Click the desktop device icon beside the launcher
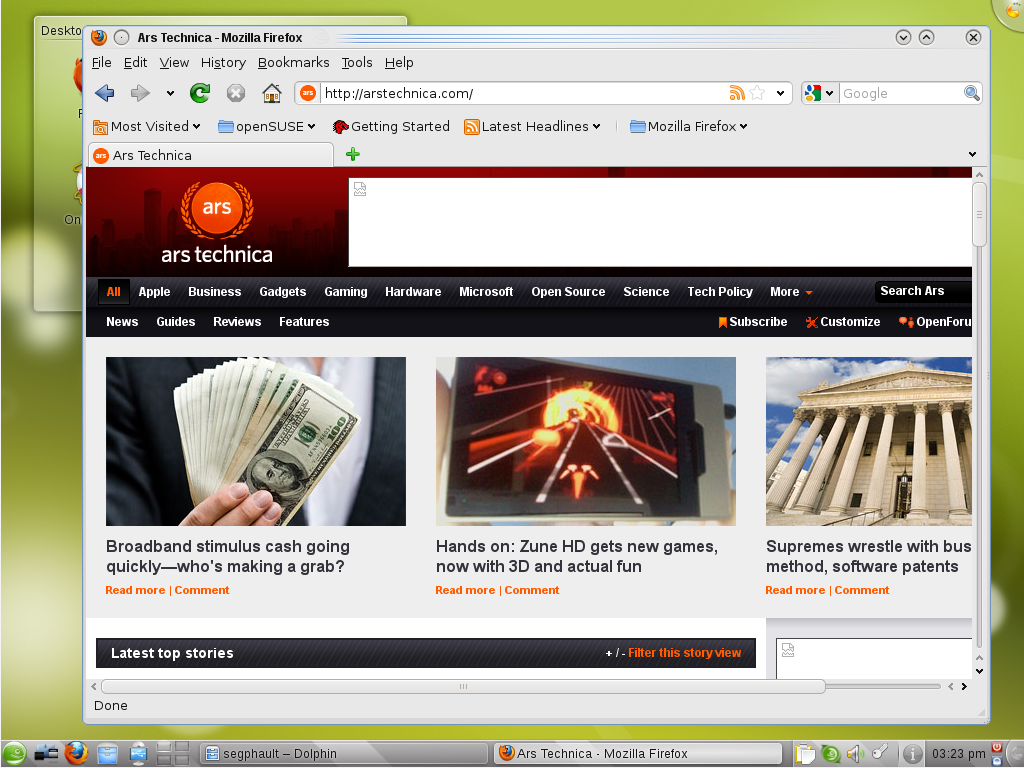Viewport: 1024px width, 768px height. coord(46,754)
